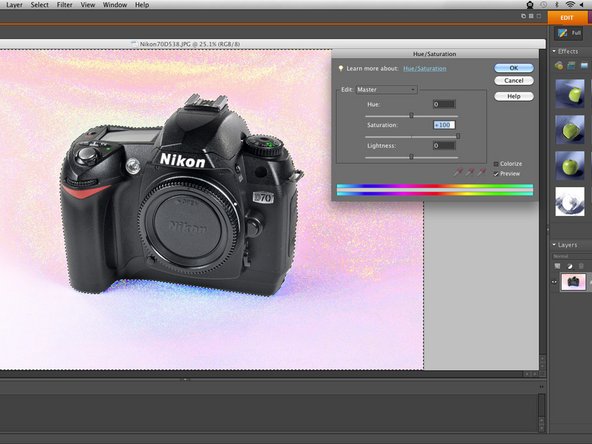Click the Hue value input field
The height and width of the screenshot is (444, 592).
click(444, 104)
